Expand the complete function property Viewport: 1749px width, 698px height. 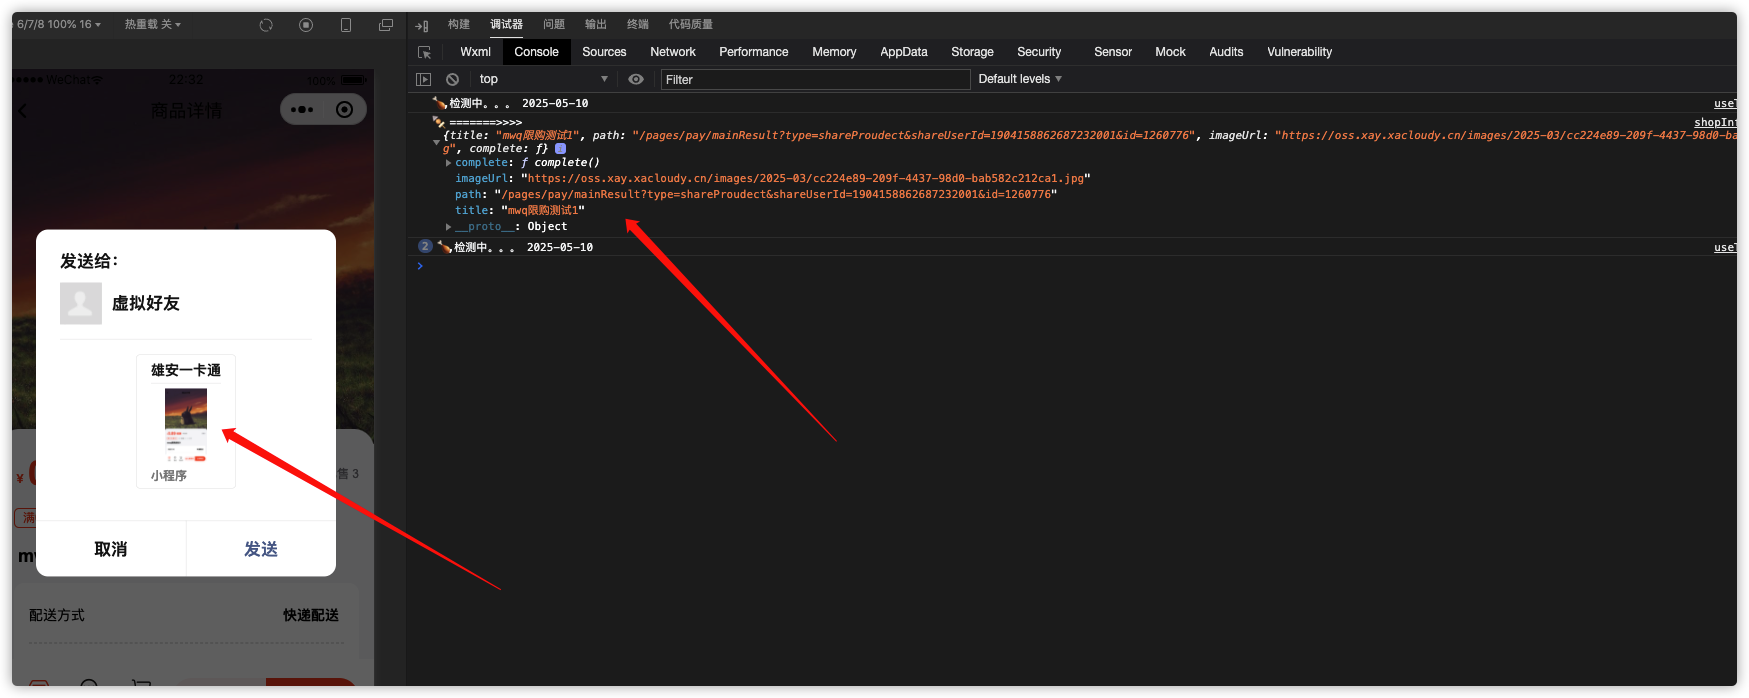(448, 162)
